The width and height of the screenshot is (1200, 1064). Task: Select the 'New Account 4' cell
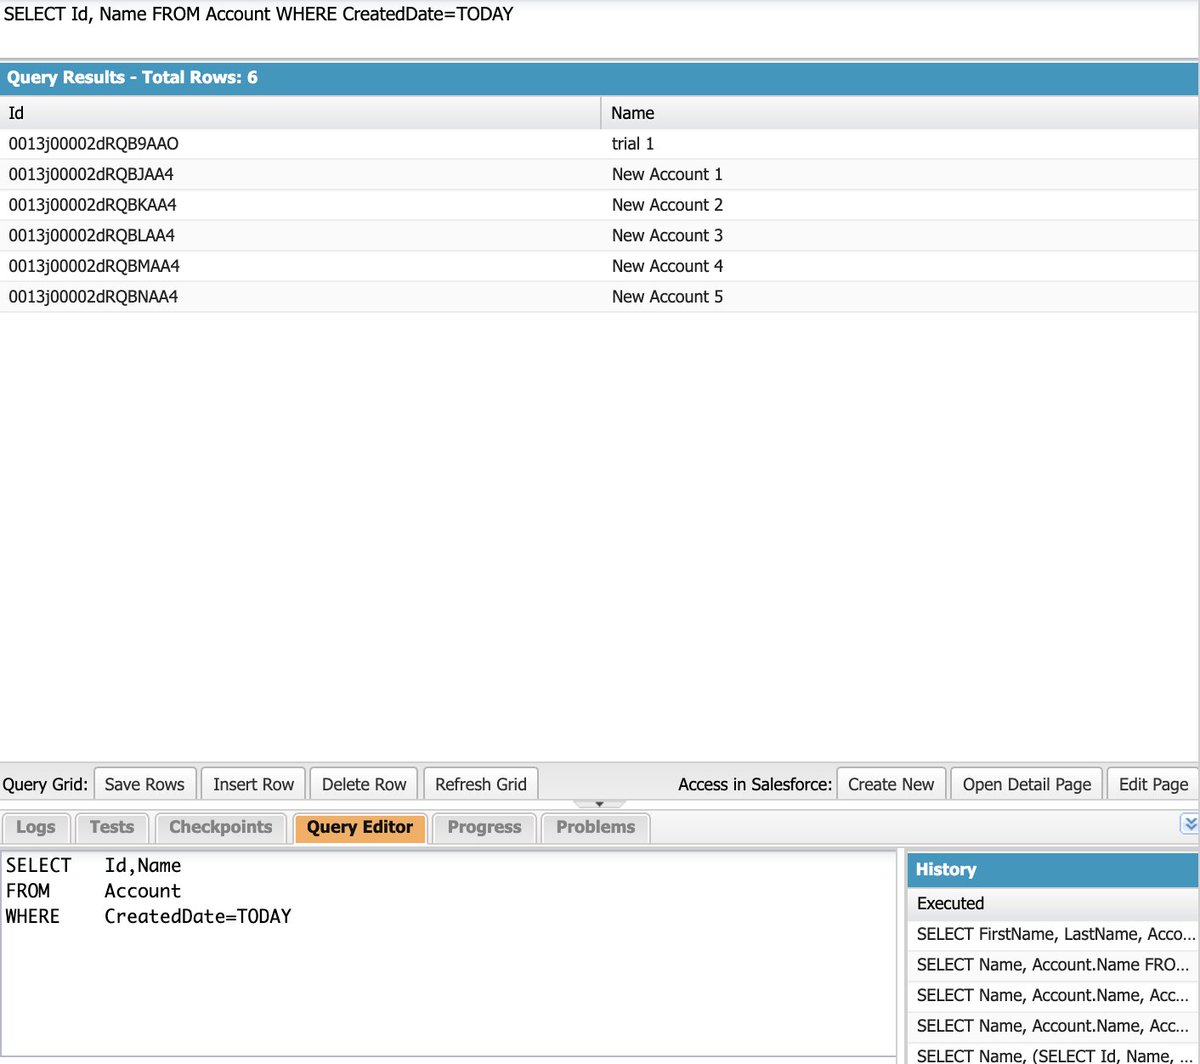[x=900, y=266]
